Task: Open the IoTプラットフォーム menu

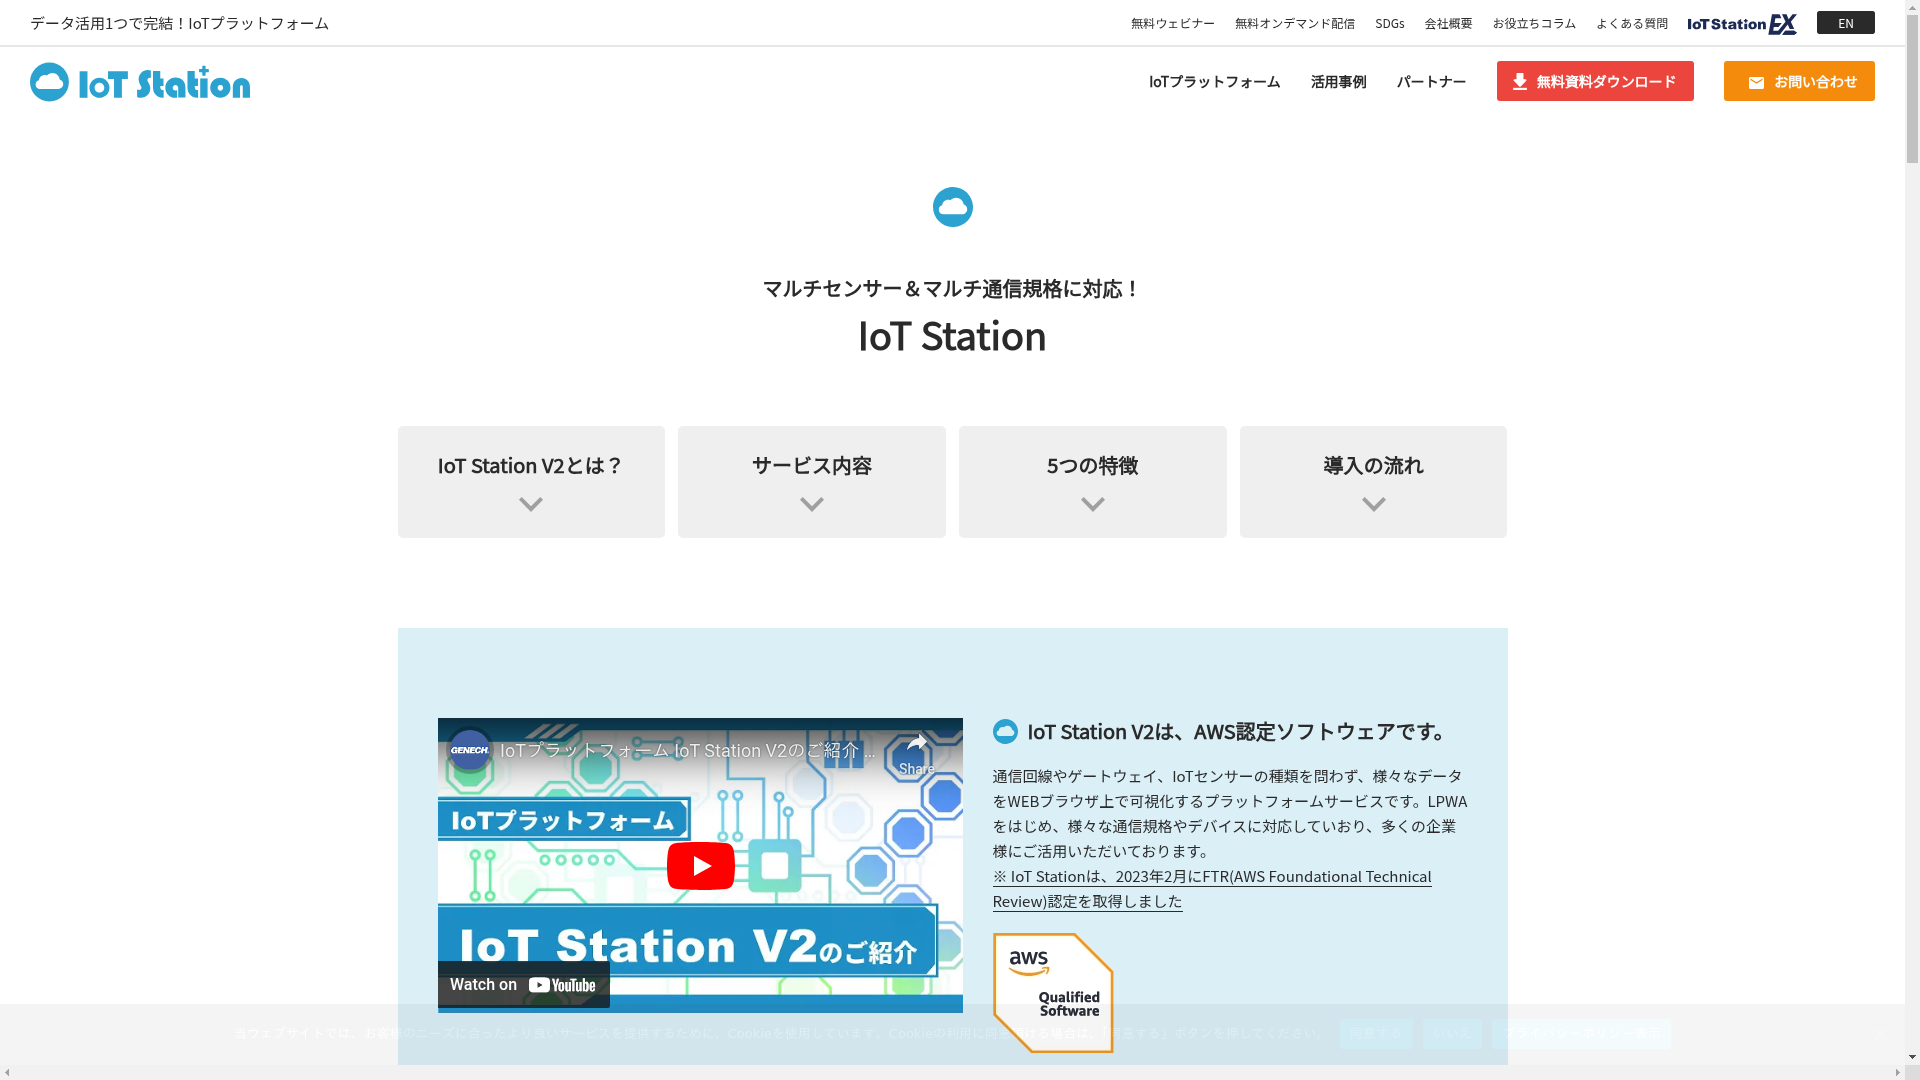Action: (x=1214, y=81)
